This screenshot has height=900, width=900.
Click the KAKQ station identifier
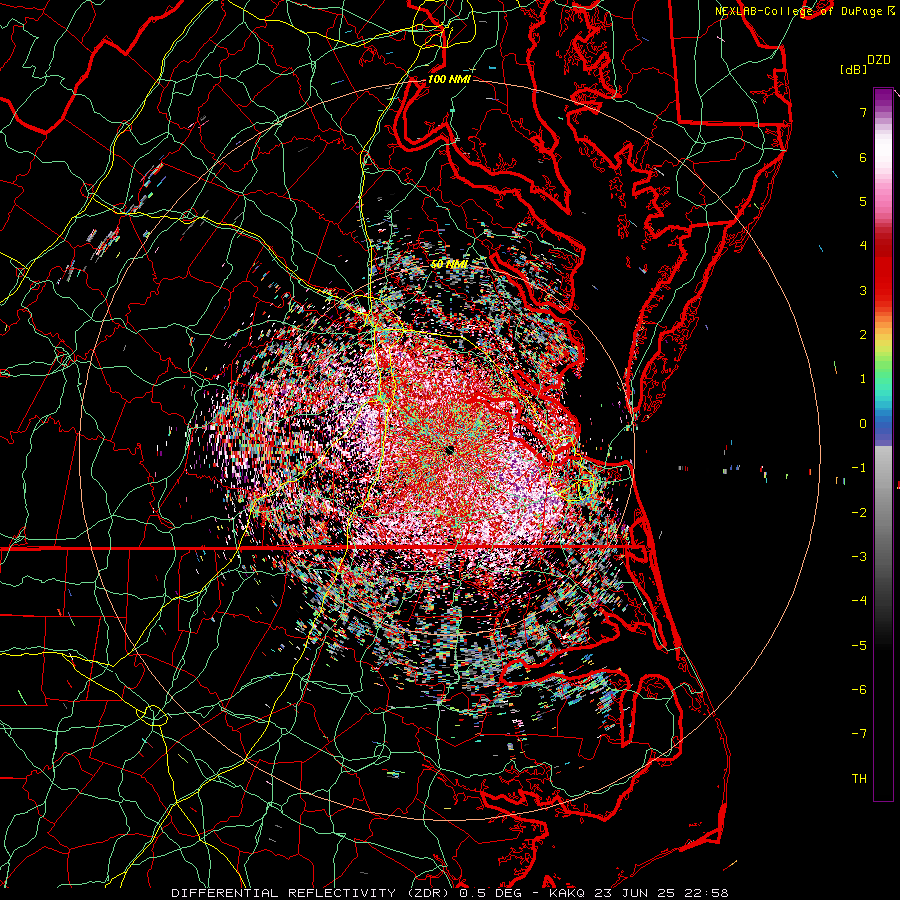[x=567, y=893]
